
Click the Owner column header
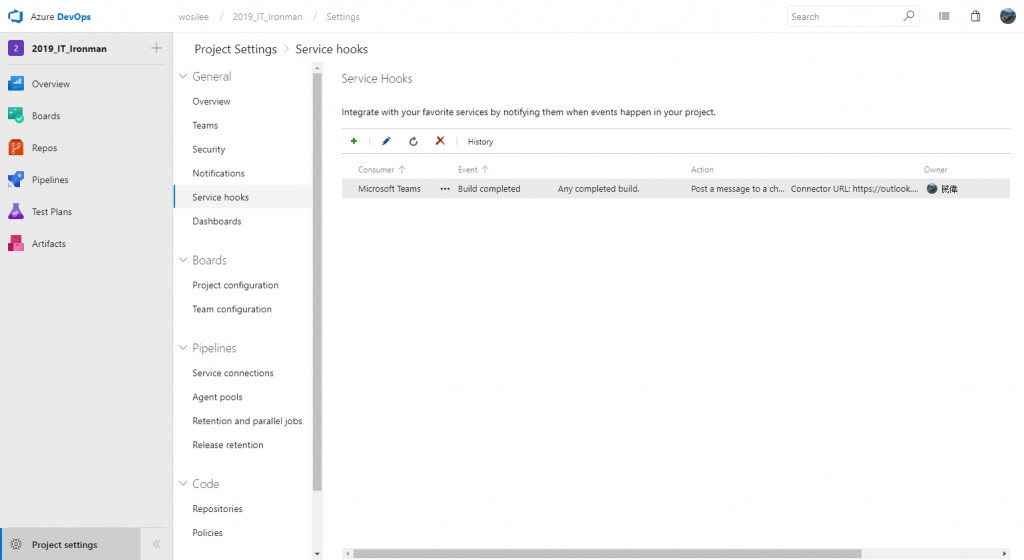935,170
